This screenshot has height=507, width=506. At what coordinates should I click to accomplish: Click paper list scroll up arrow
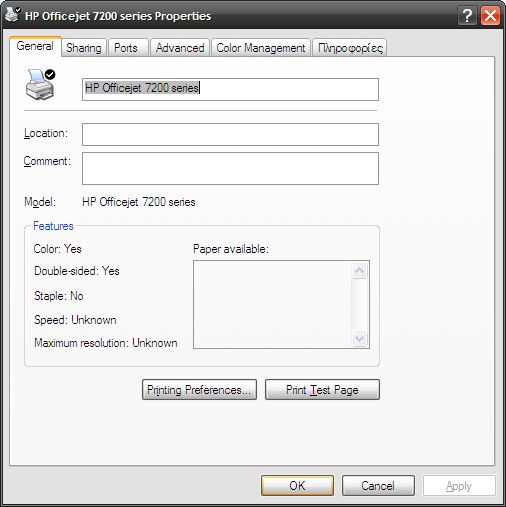[x=359, y=270]
